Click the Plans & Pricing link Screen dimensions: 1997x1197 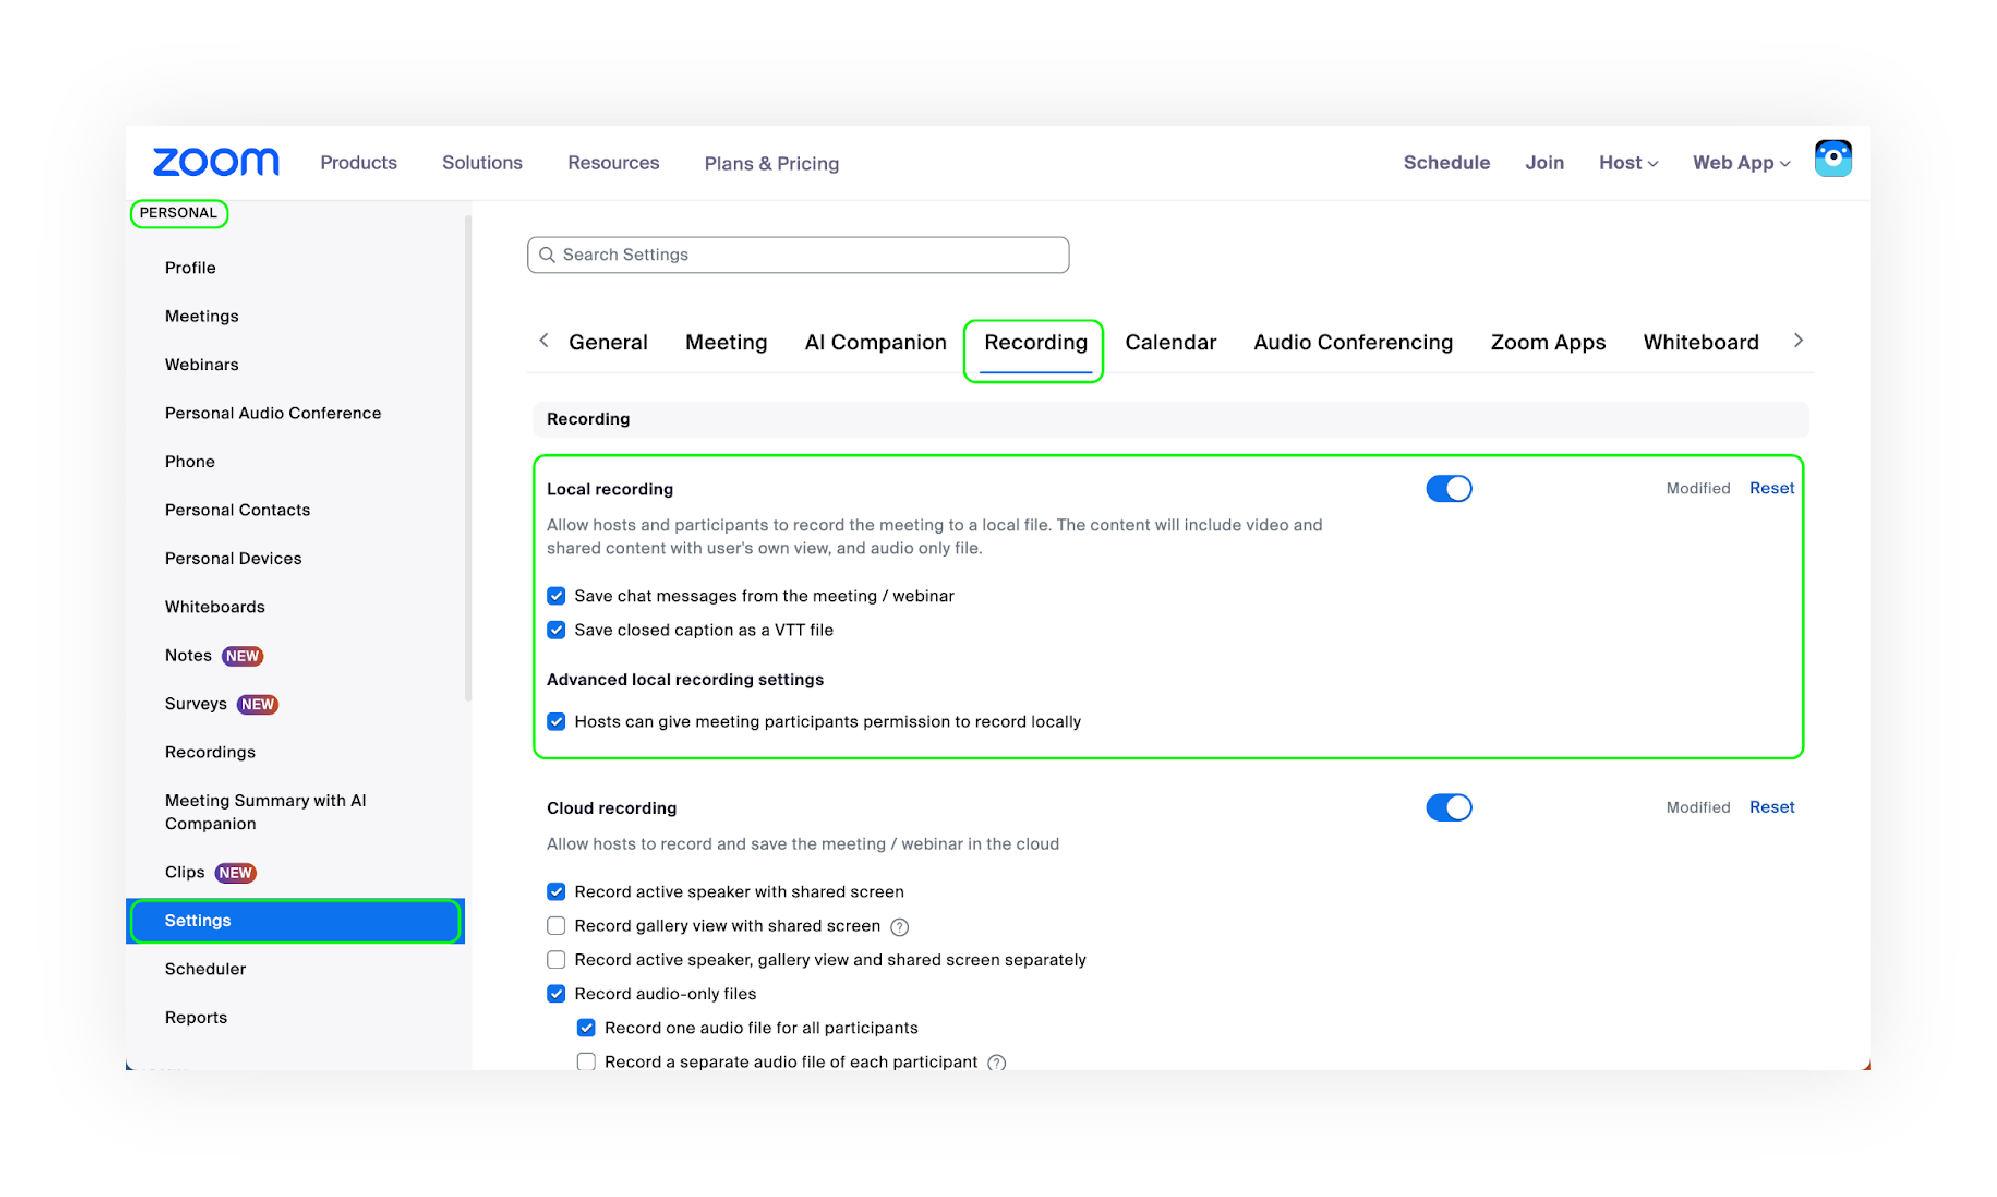(x=771, y=163)
